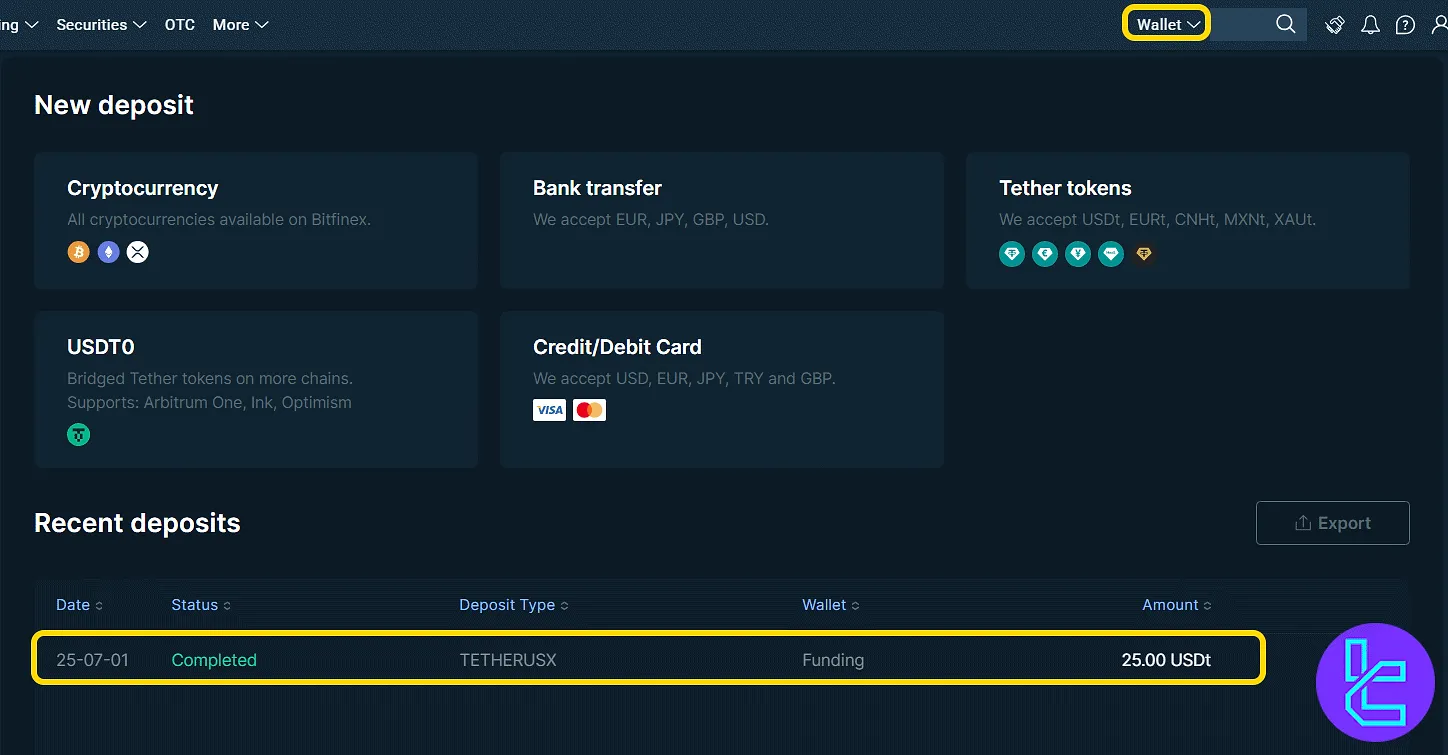
Task: Click the XRP coin icon
Action: tap(138, 252)
